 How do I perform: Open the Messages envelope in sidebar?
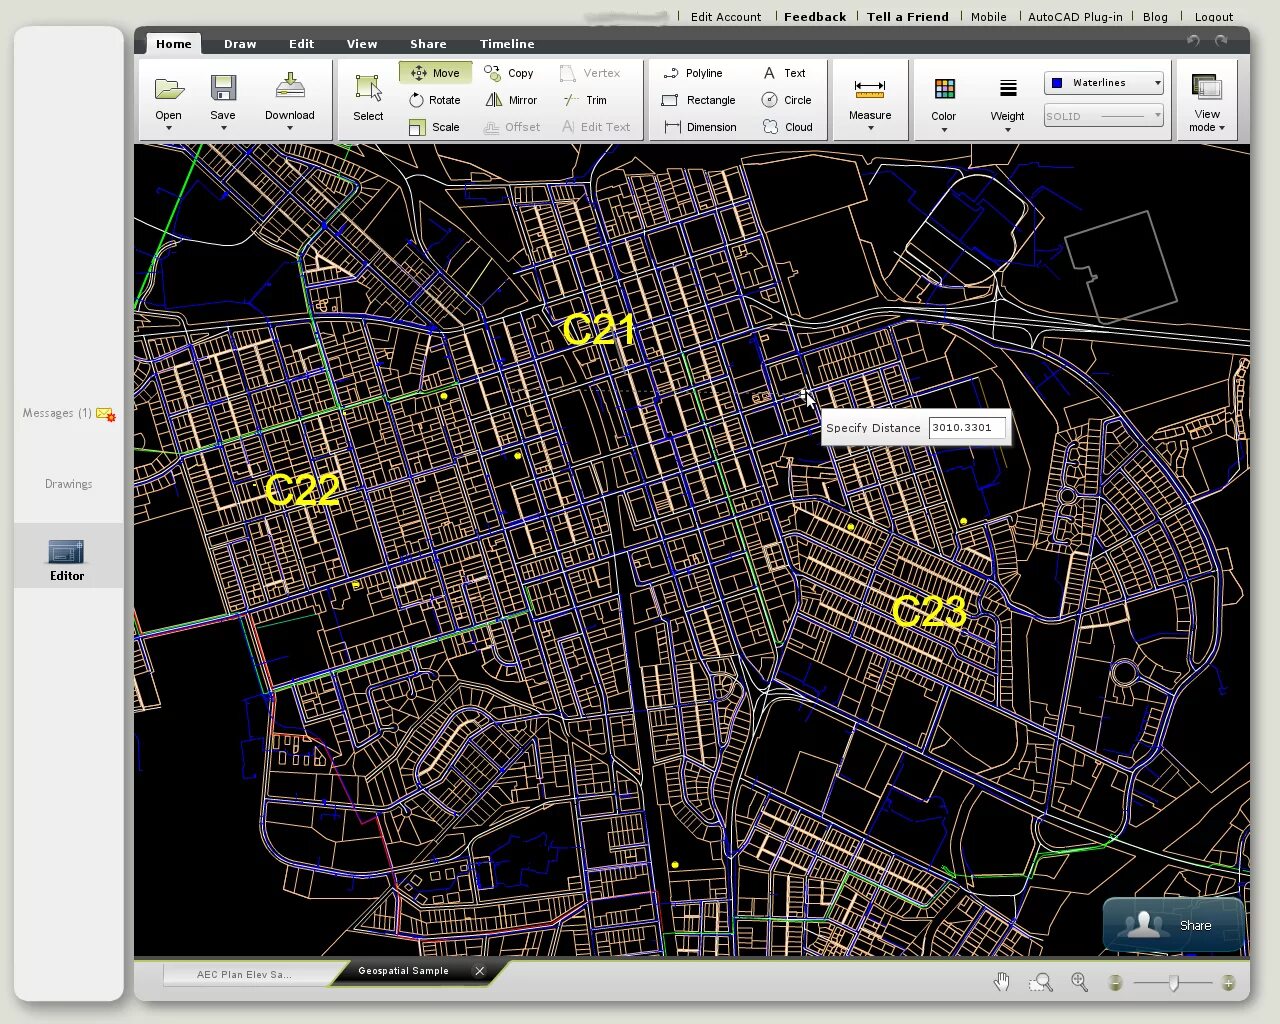[x=105, y=414]
